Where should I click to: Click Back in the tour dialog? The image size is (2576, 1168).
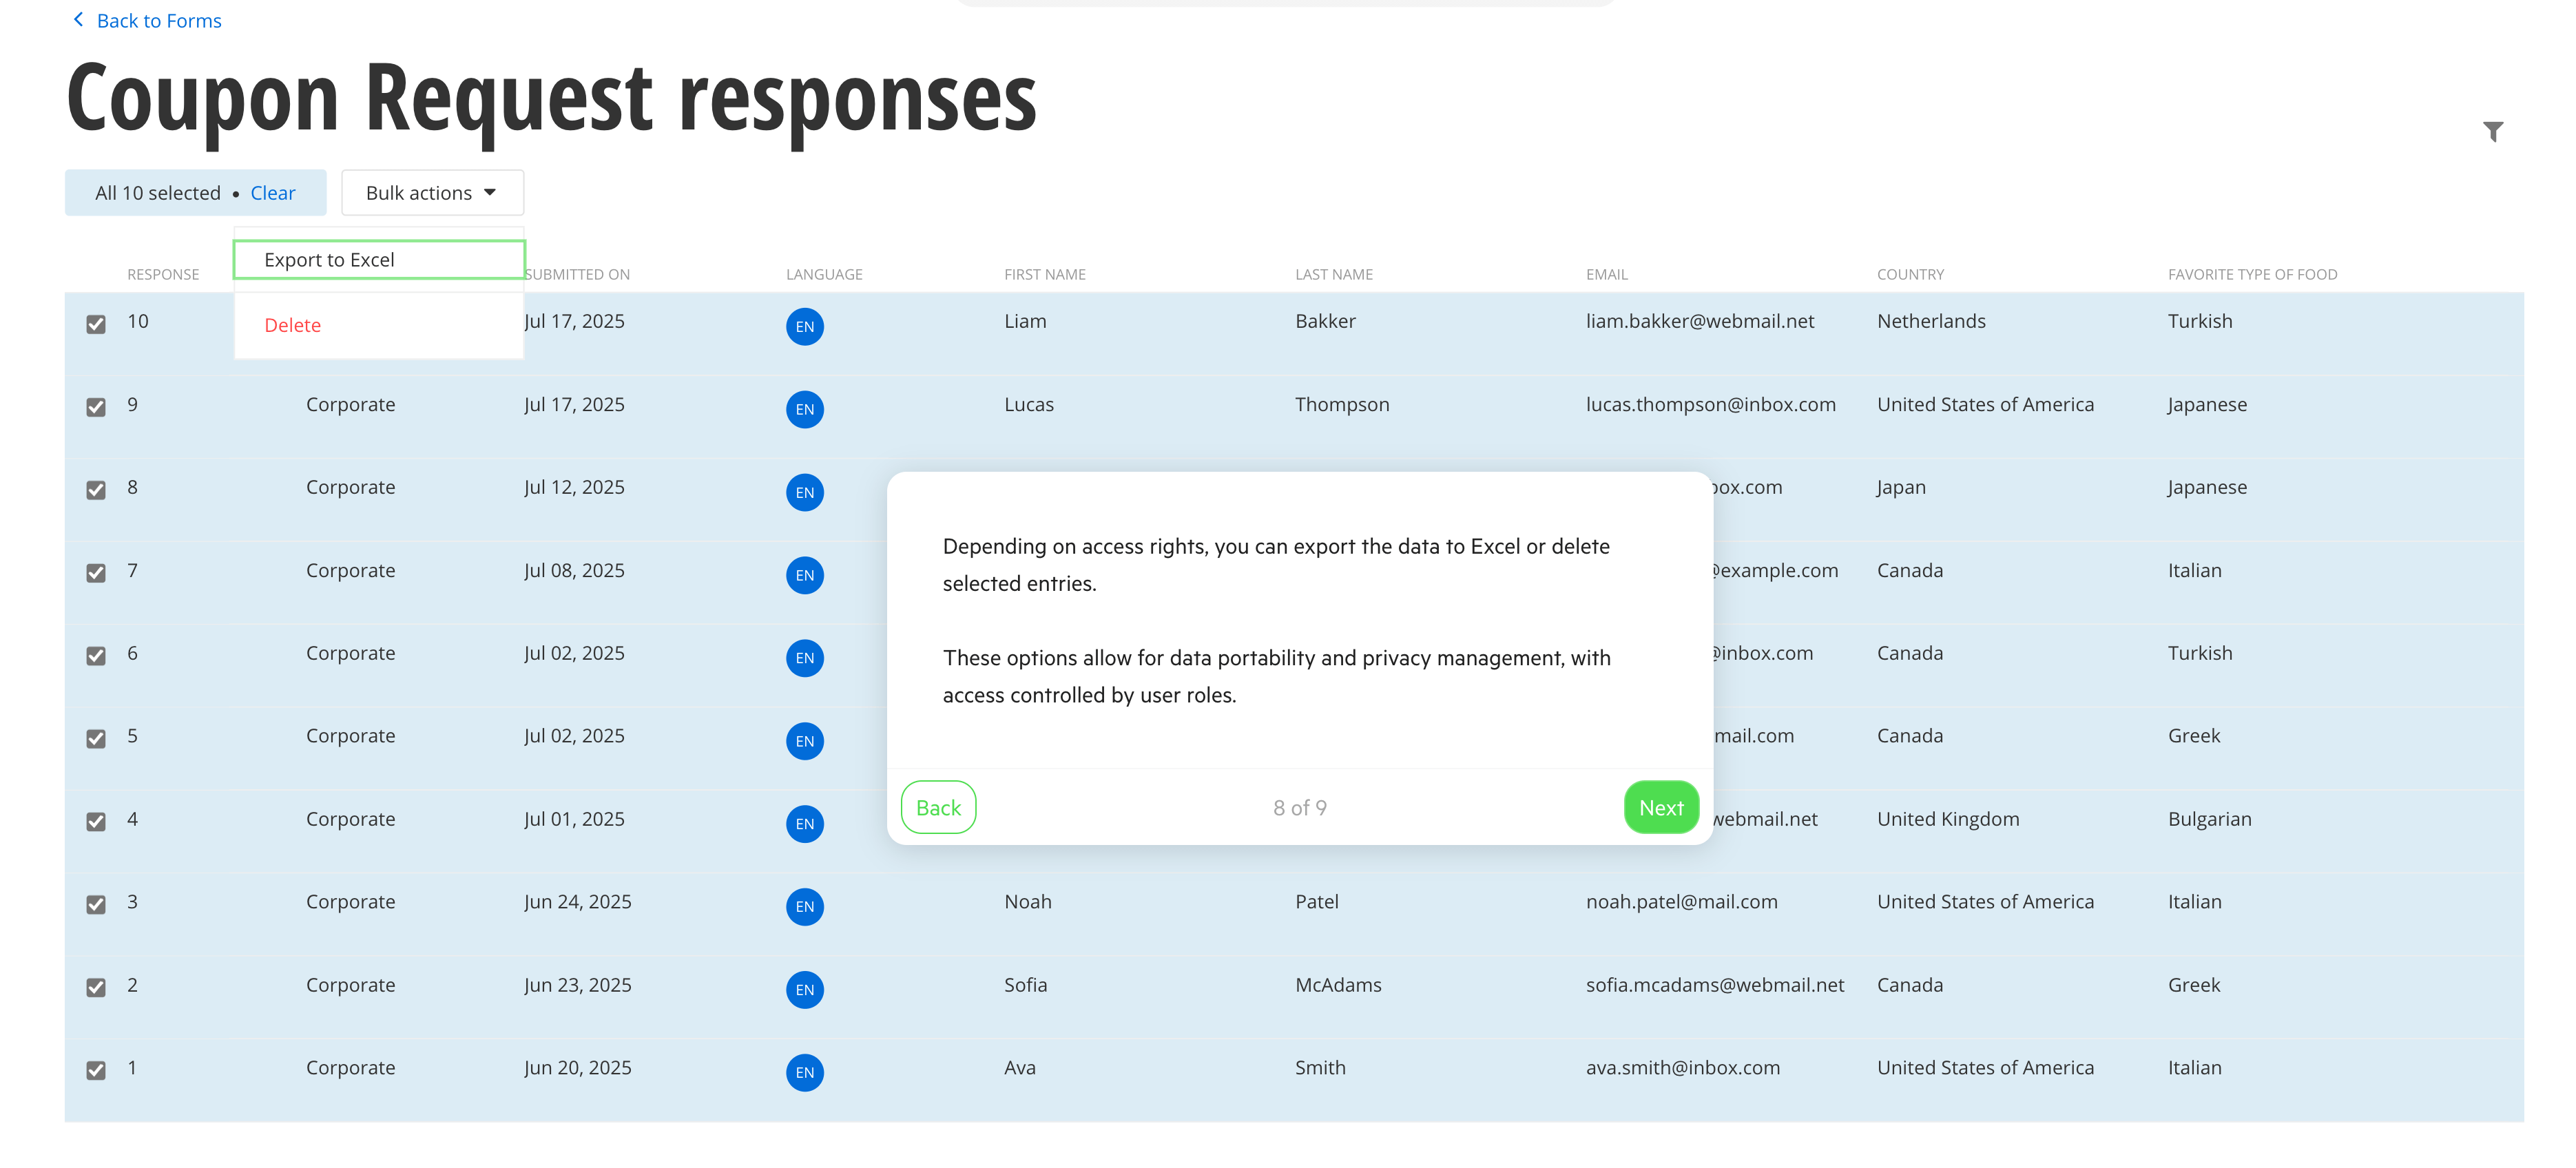pos(937,807)
